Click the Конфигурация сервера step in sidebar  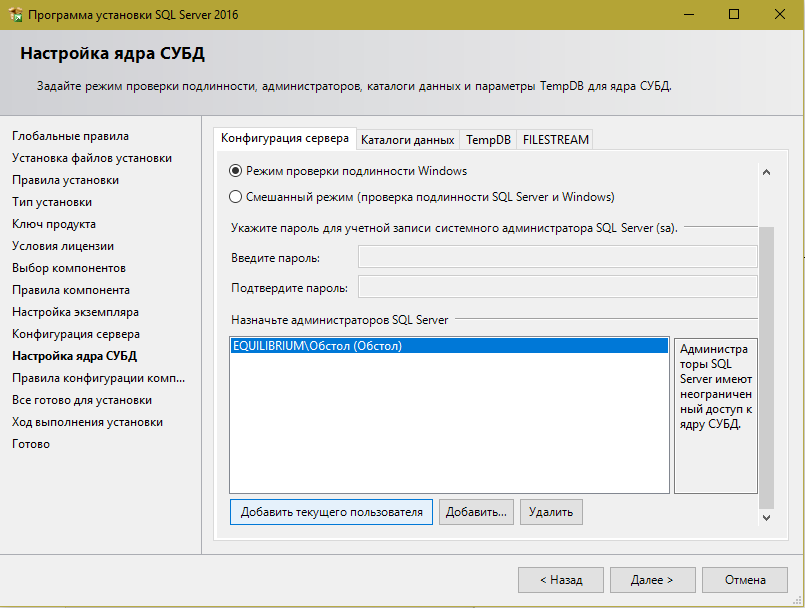pos(76,334)
